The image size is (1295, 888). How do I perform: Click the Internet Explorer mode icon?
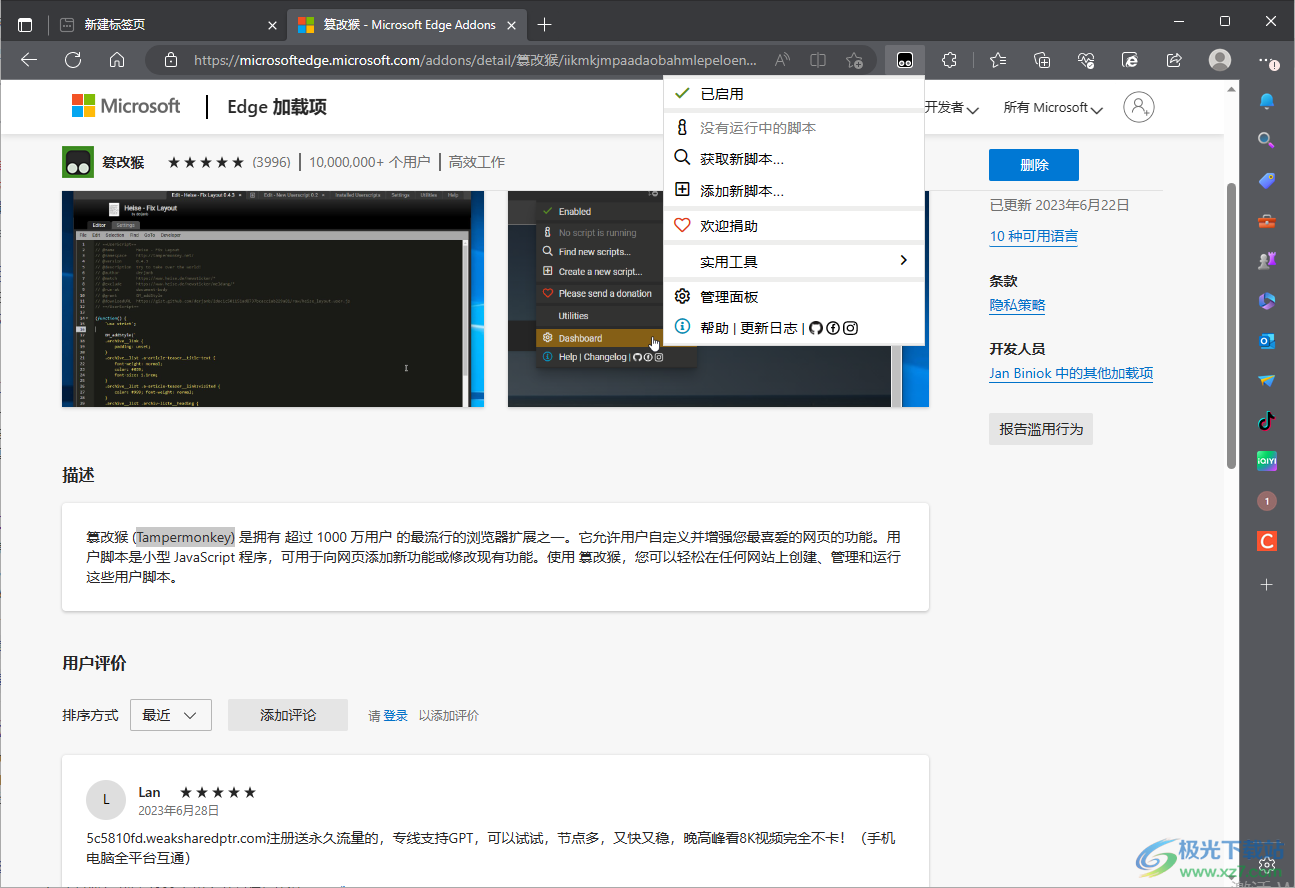tap(1130, 60)
